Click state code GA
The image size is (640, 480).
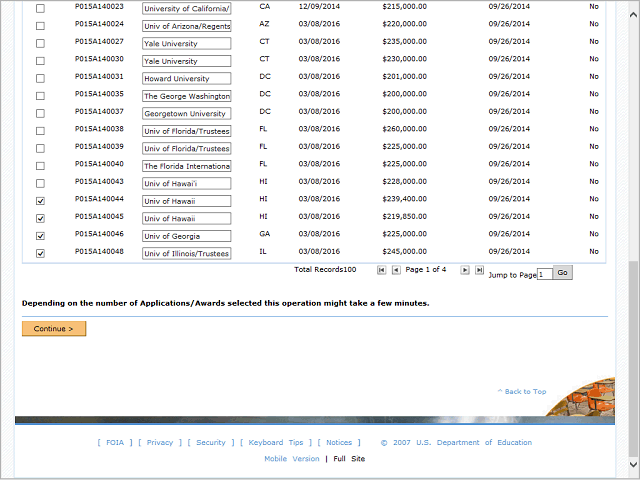(x=264, y=234)
